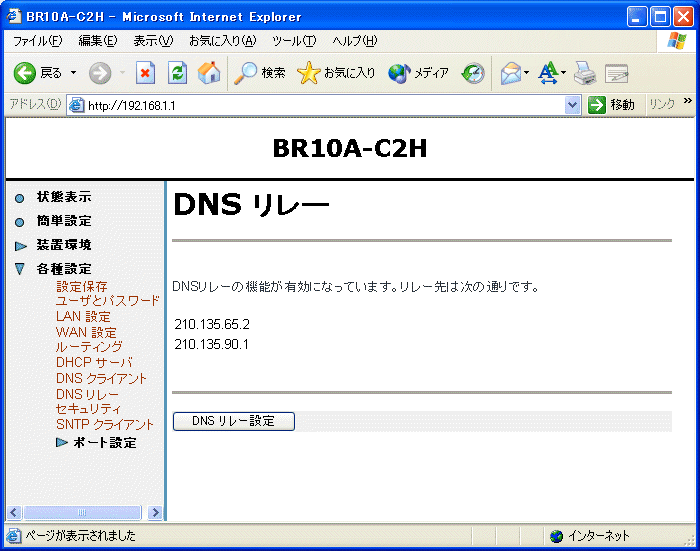The width and height of the screenshot is (700, 551).
Task: Open the DNS リレー sidebar link
Action: click(88, 394)
